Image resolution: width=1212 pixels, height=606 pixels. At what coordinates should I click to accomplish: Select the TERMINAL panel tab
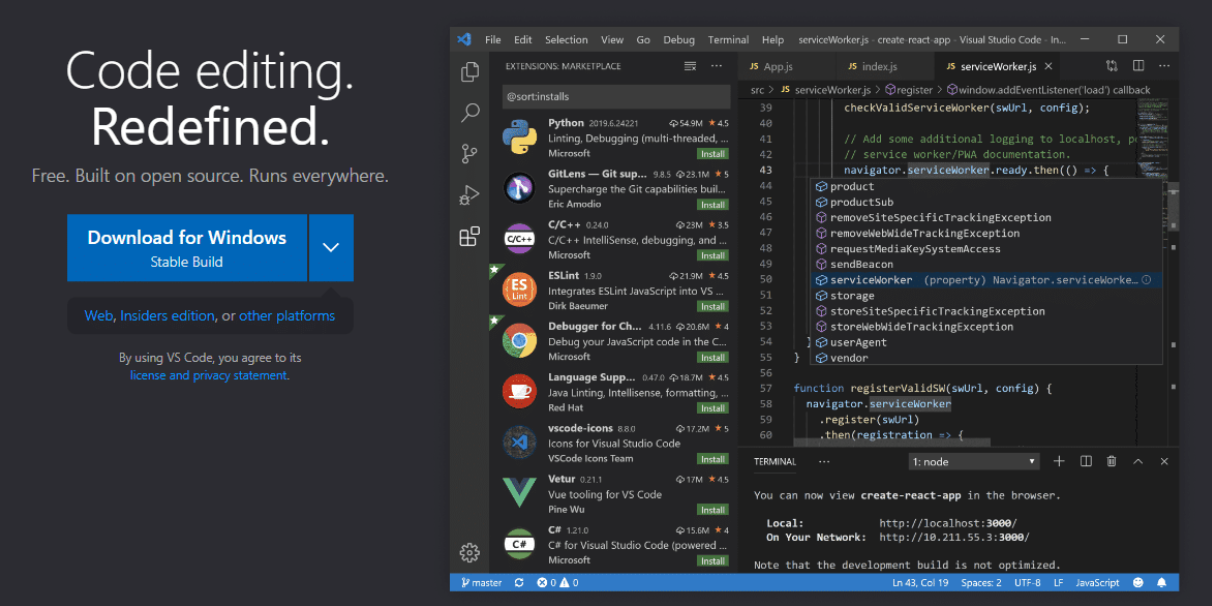[775, 462]
